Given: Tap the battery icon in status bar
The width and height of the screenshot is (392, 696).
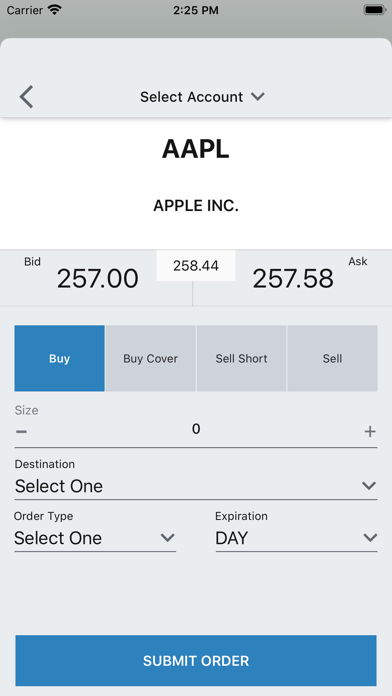Looking at the screenshot, I should (x=375, y=10).
